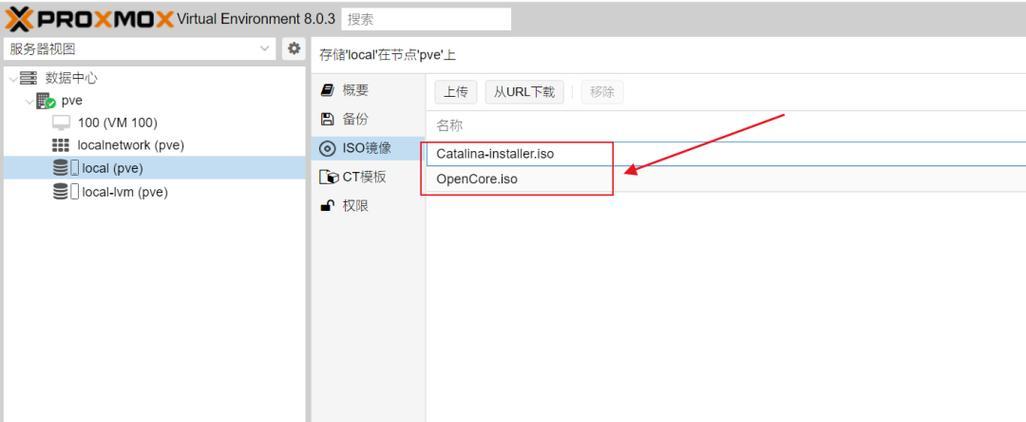Select OpenCore.iso row
The width and height of the screenshot is (1026, 422).
(x=726, y=179)
